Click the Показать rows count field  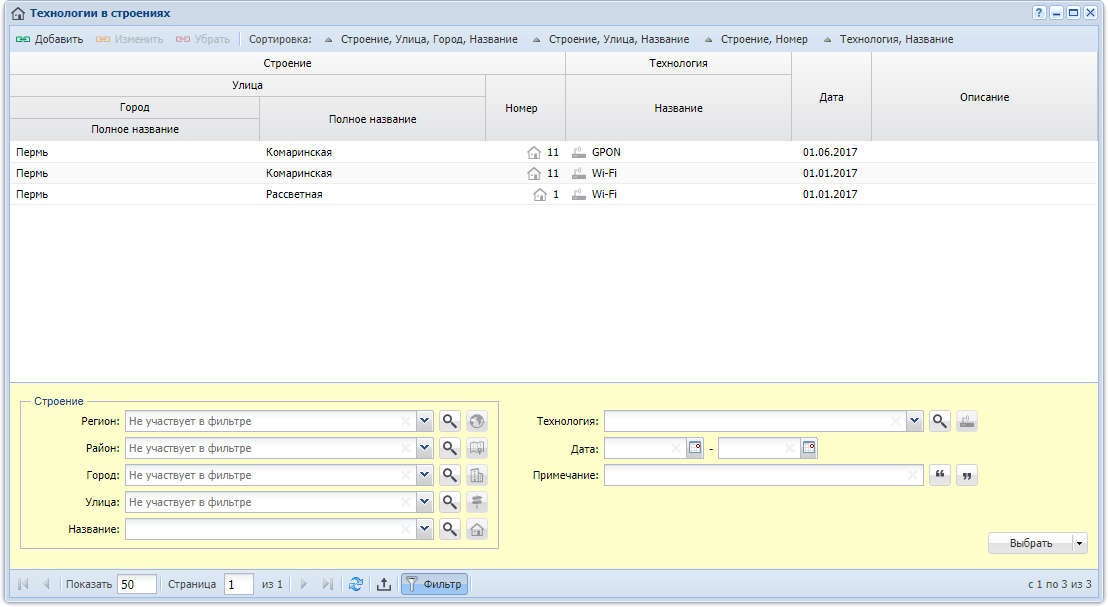[136, 584]
